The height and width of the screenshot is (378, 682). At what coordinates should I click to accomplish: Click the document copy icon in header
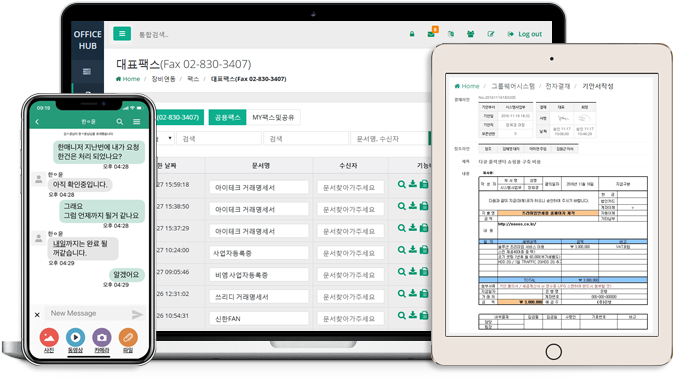click(451, 34)
